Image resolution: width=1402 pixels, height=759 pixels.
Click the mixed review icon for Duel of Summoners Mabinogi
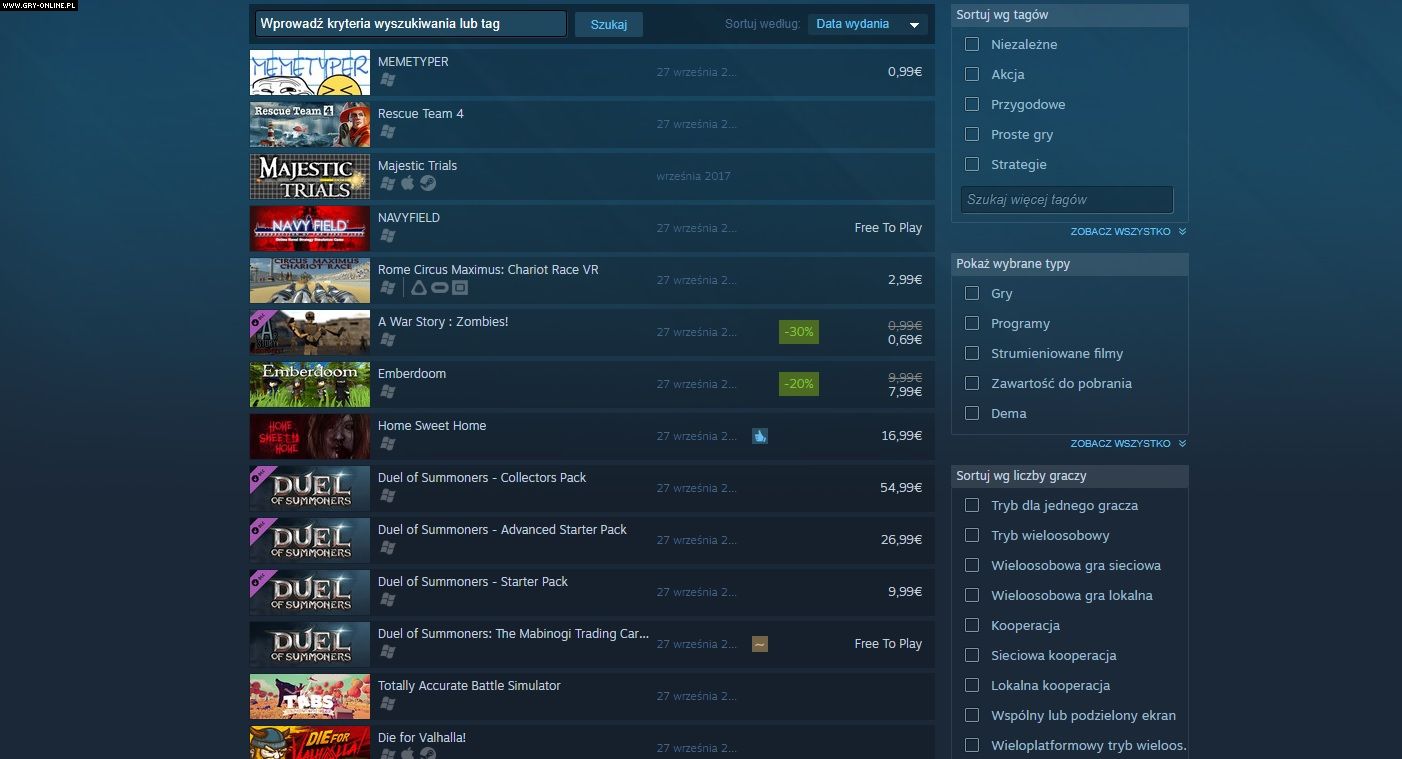coord(760,644)
